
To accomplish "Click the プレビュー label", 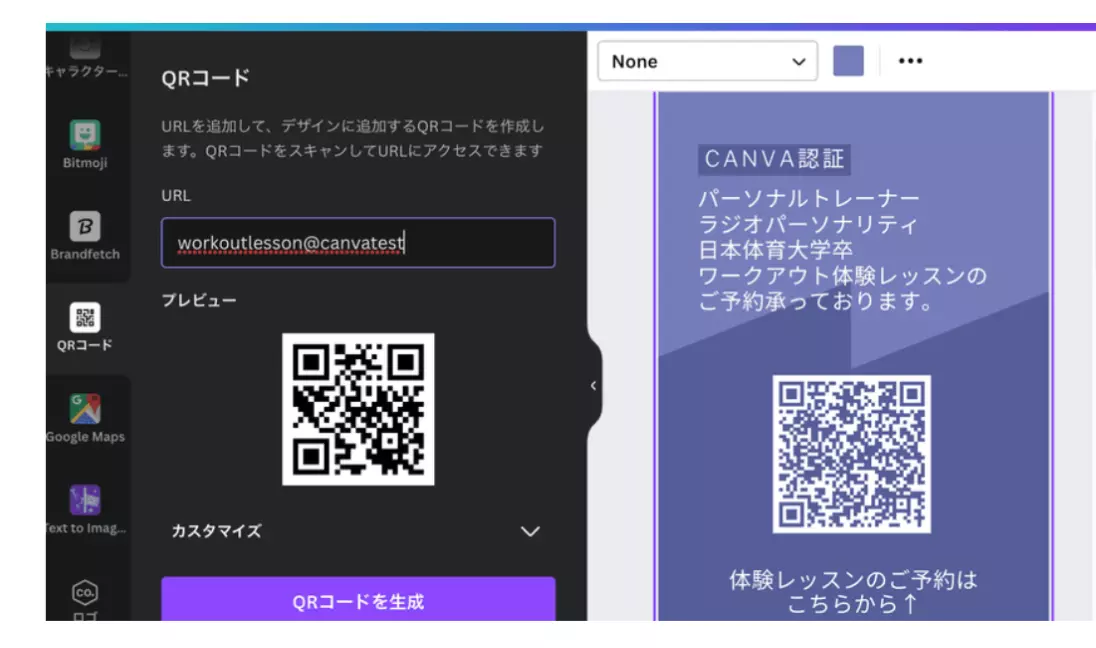I will point(199,300).
